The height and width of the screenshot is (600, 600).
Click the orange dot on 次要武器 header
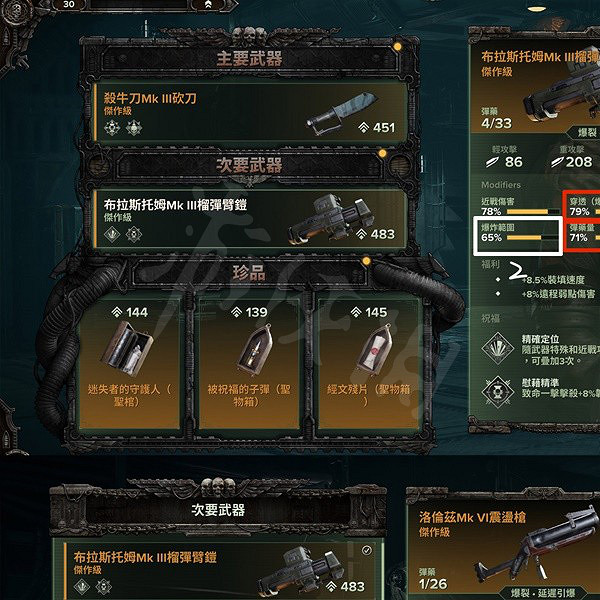coord(382,153)
